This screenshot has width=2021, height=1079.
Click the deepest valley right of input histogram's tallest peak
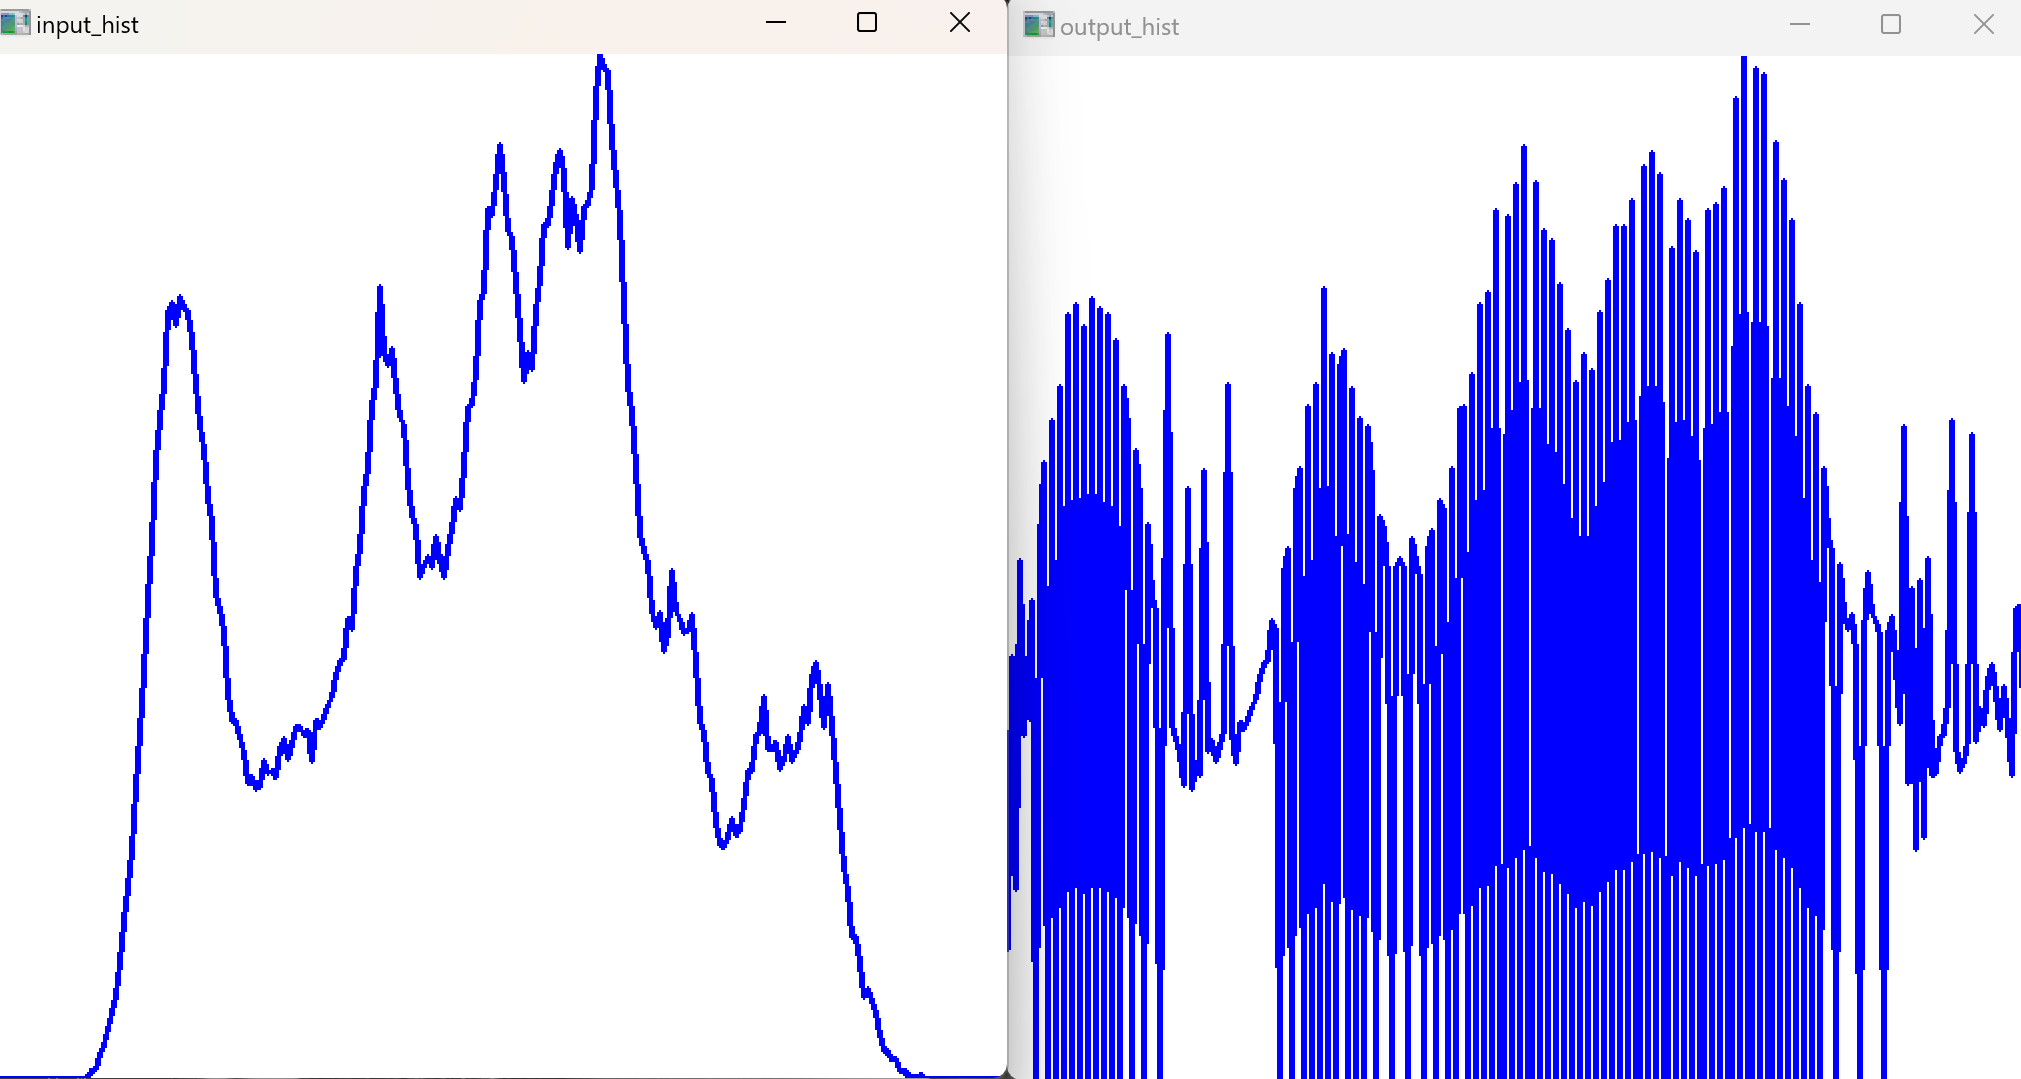click(x=722, y=845)
